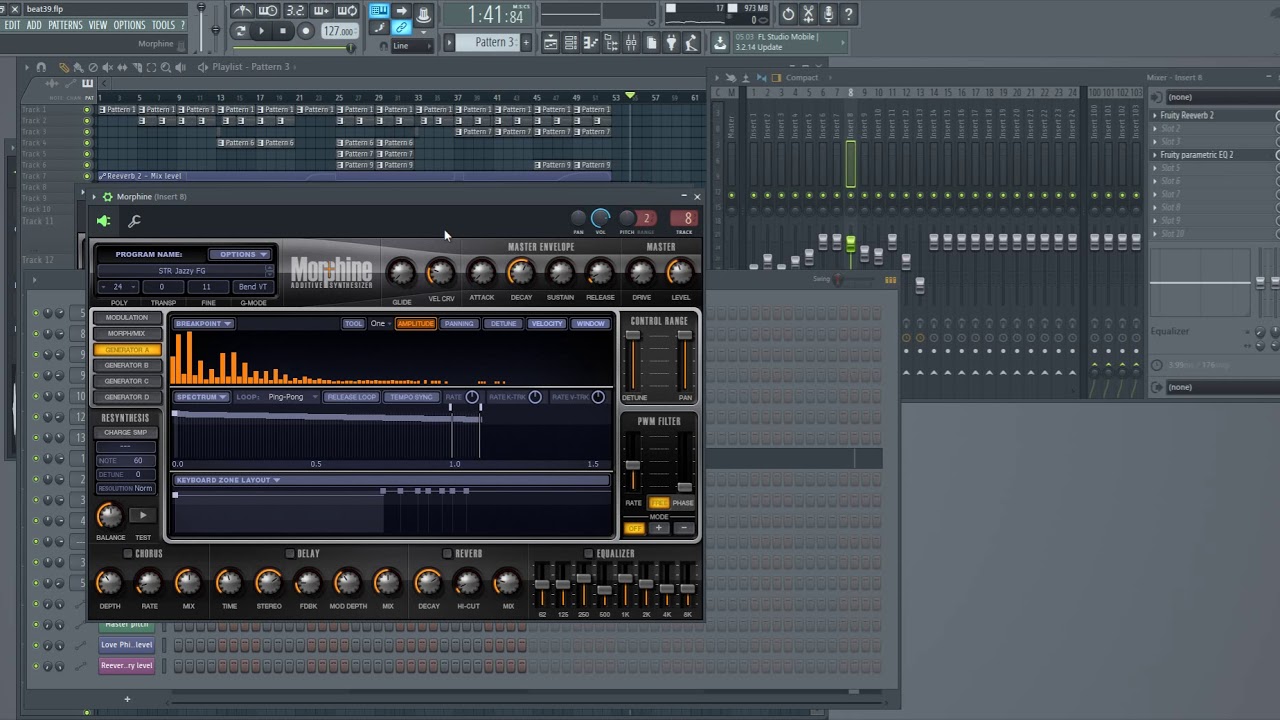The width and height of the screenshot is (1280, 720).
Task: Click the undo history scissors icon
Action: click(808, 14)
